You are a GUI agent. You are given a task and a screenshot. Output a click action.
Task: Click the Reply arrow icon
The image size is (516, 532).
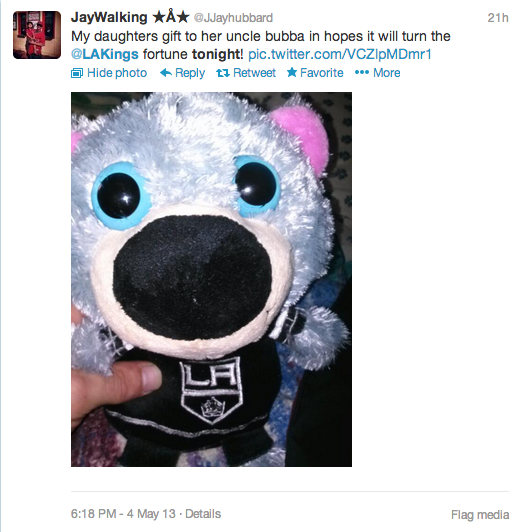[166, 72]
